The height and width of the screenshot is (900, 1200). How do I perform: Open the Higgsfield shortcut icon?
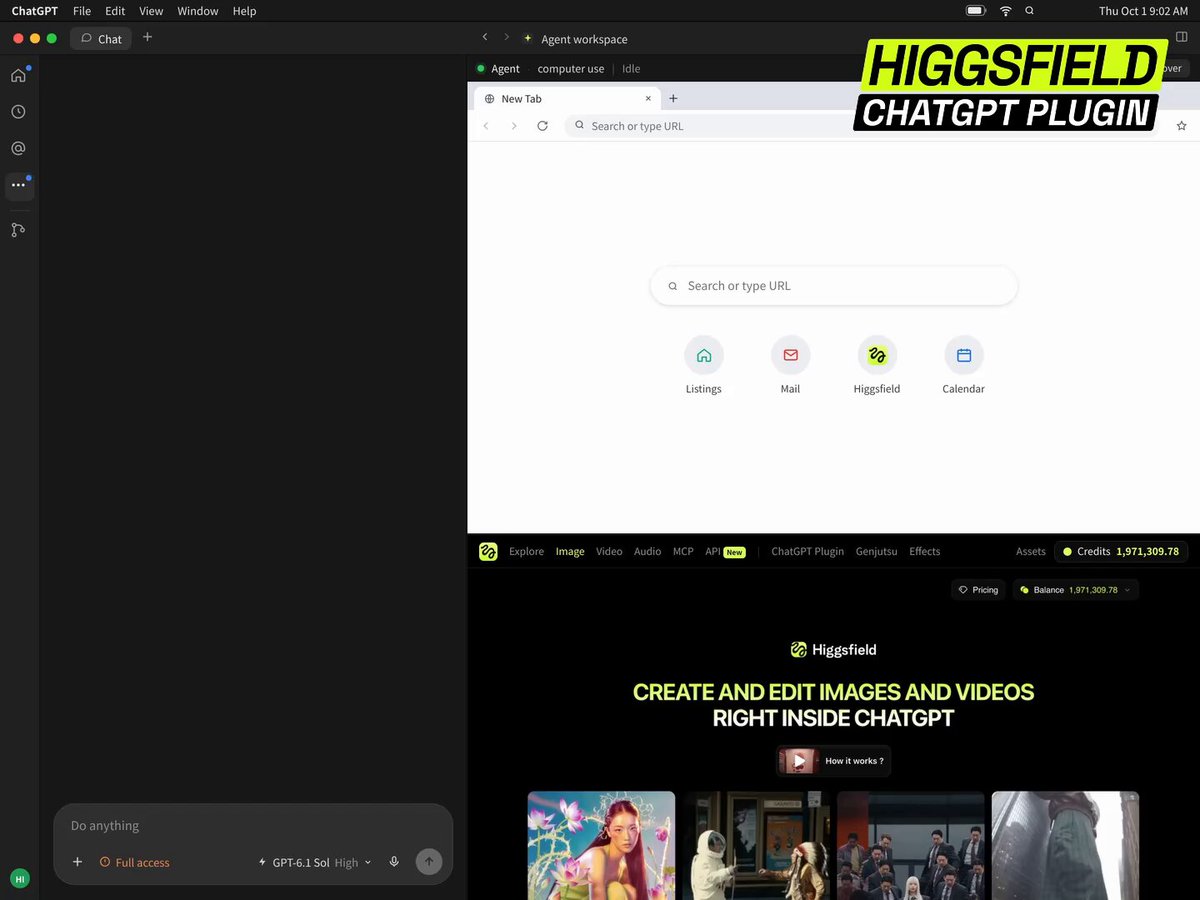pos(877,355)
